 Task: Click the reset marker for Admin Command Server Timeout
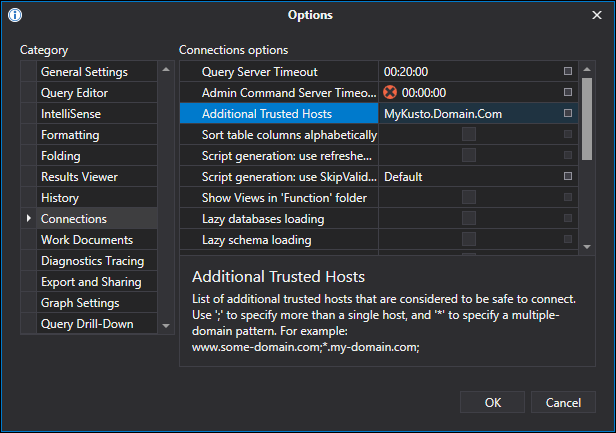568,93
